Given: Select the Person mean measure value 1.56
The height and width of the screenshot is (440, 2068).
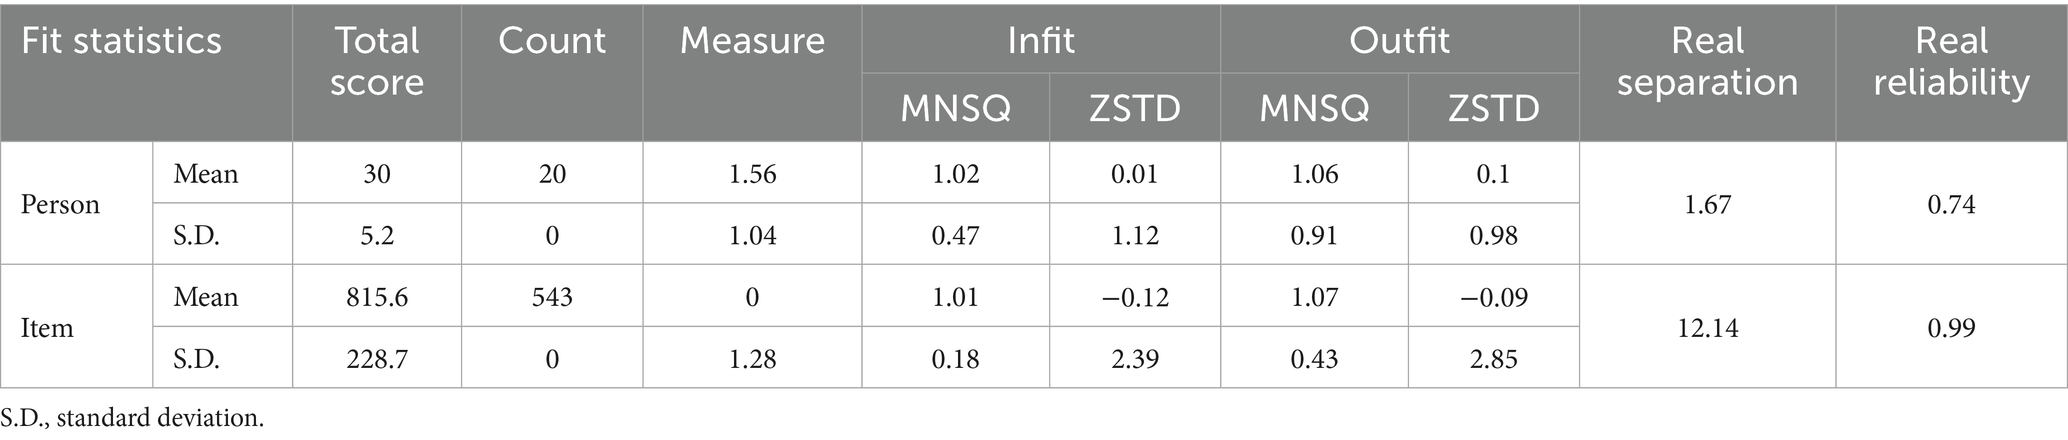Looking at the screenshot, I should (752, 174).
